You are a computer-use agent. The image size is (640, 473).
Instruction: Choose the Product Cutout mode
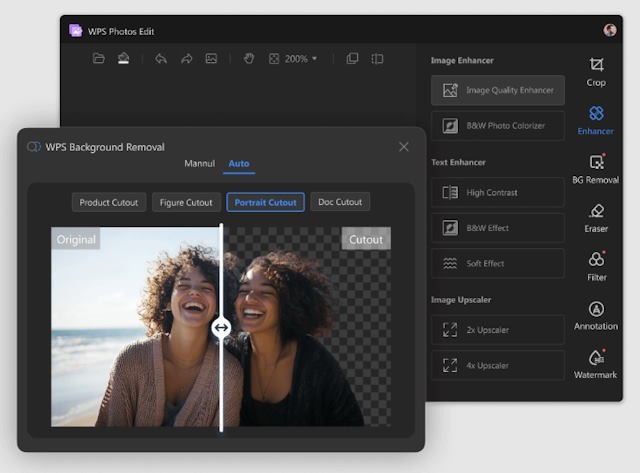[109, 202]
